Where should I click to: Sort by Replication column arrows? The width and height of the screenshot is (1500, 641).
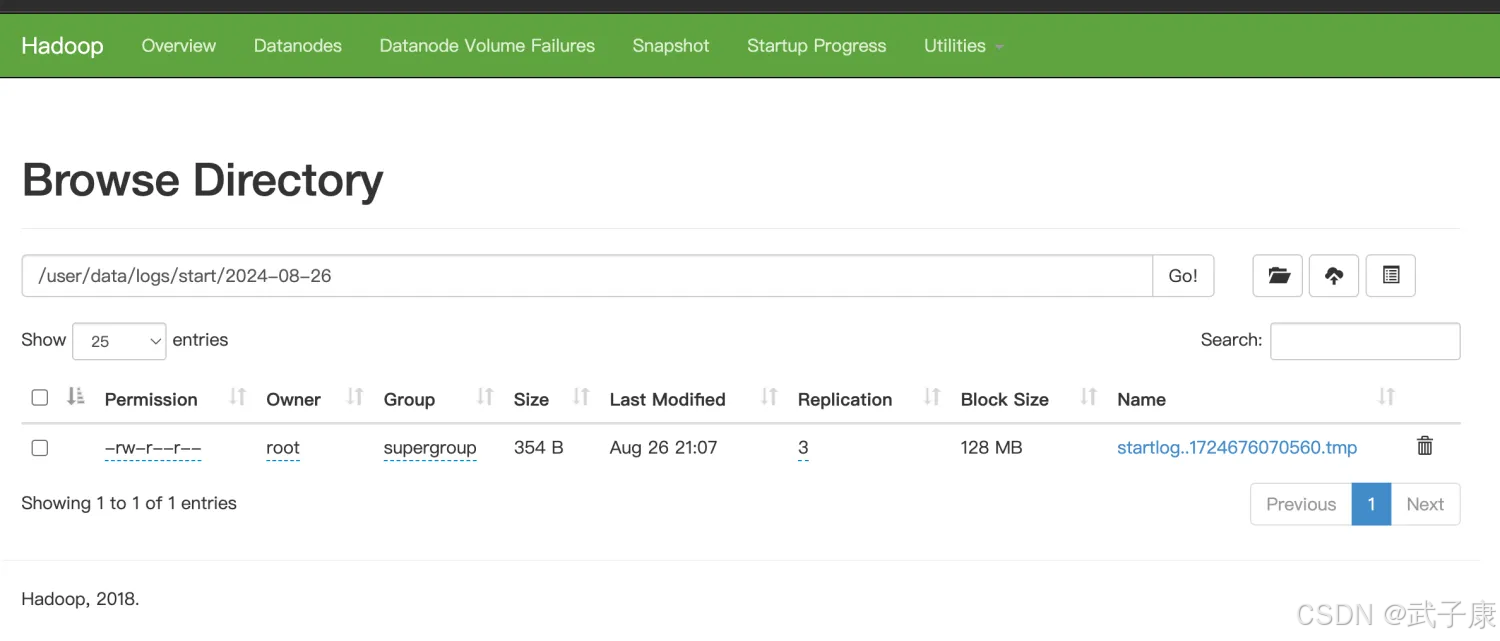pyautogui.click(x=932, y=397)
